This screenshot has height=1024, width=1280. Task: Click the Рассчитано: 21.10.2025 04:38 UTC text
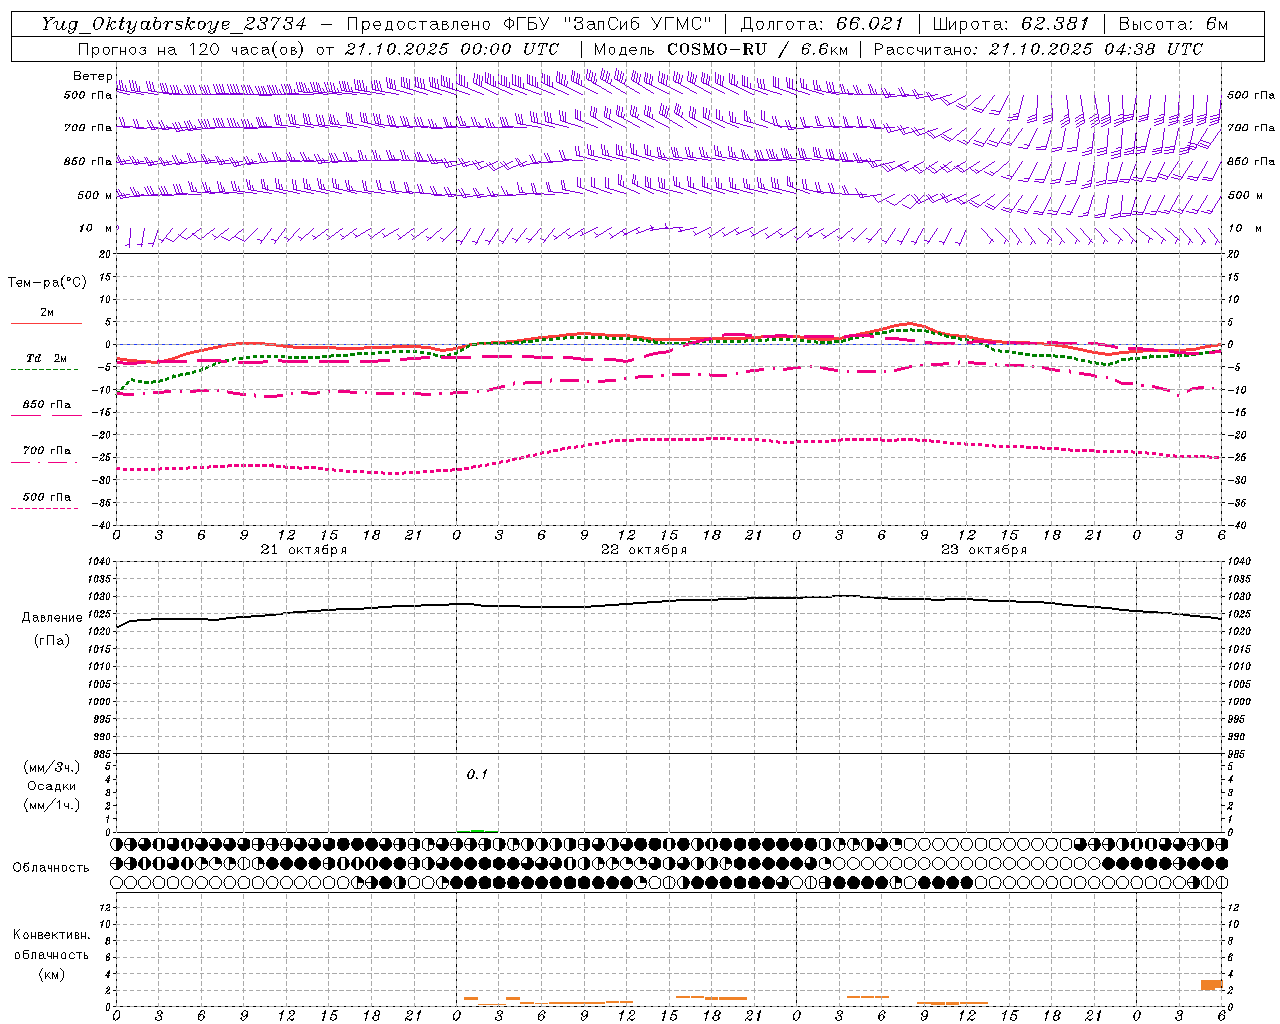point(1038,49)
